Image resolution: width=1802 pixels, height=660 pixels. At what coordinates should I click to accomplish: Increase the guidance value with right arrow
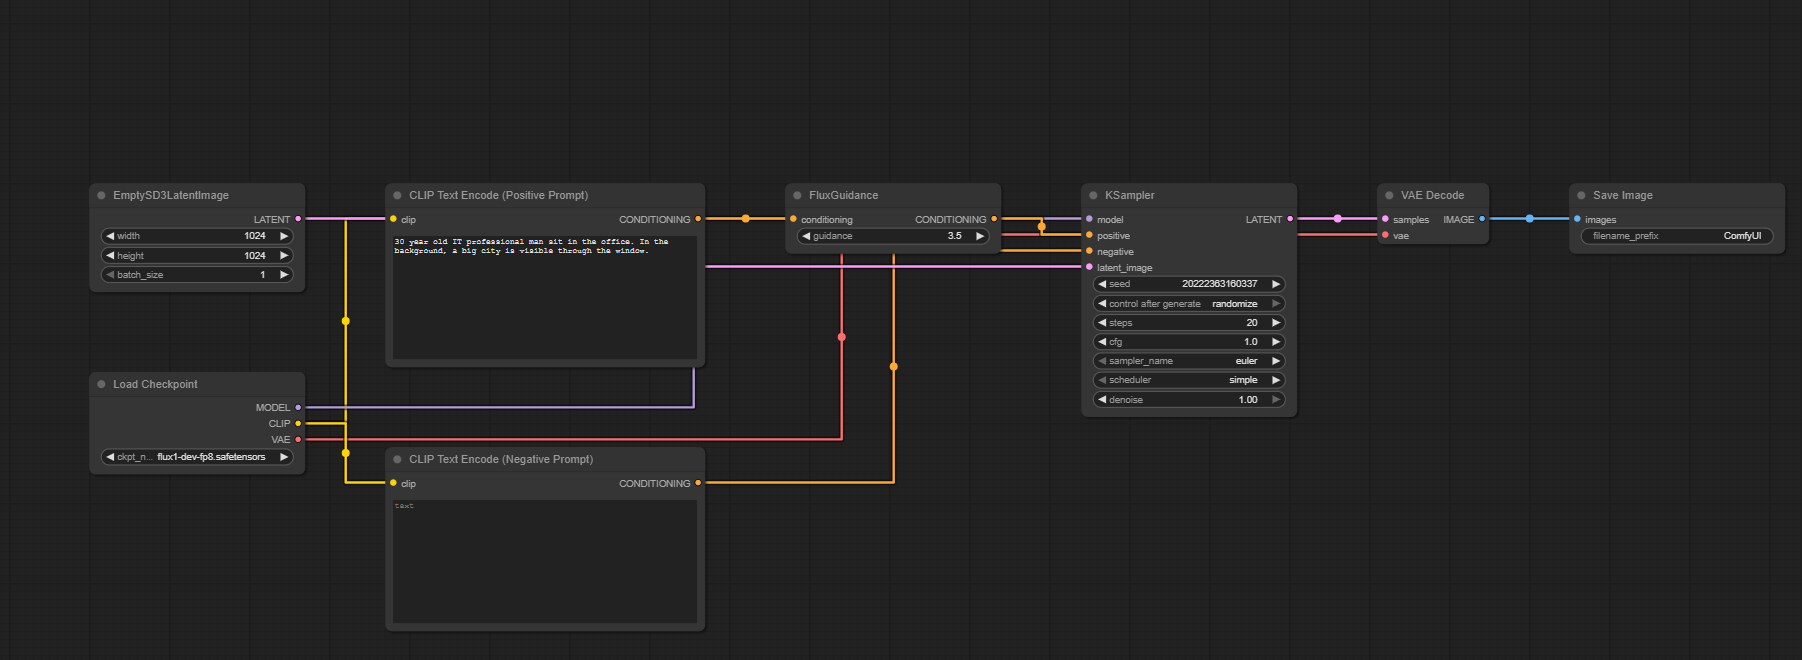click(x=980, y=236)
